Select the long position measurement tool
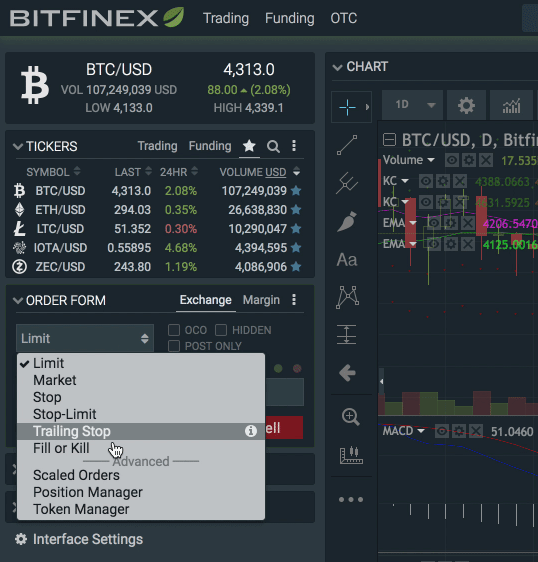The height and width of the screenshot is (562, 538). tap(347, 334)
